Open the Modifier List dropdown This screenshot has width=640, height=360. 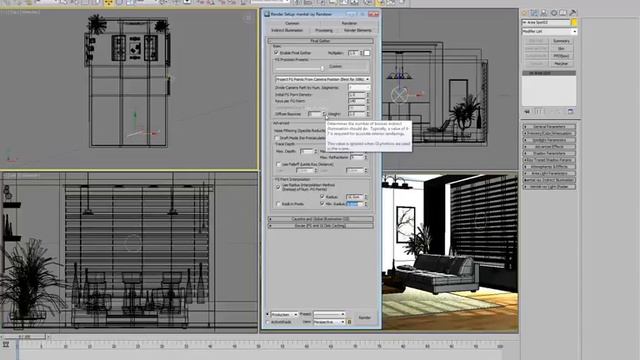(x=549, y=31)
